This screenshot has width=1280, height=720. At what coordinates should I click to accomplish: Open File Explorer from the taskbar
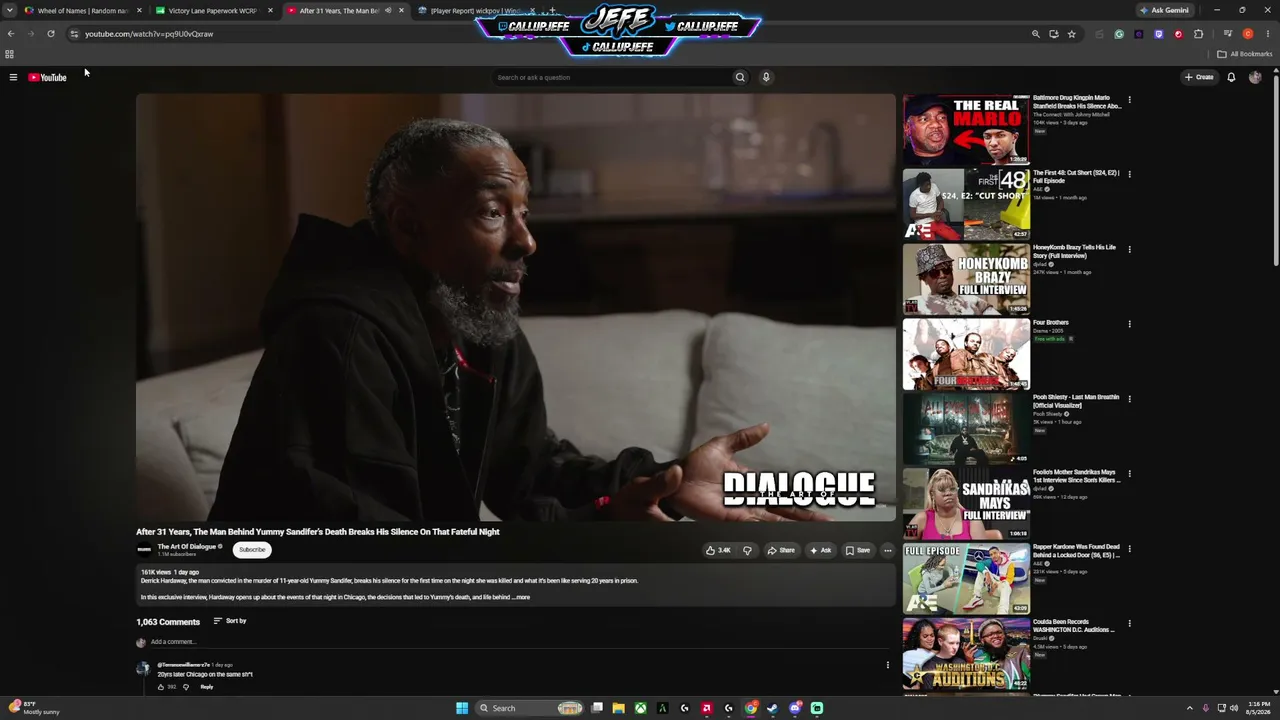[x=618, y=708]
